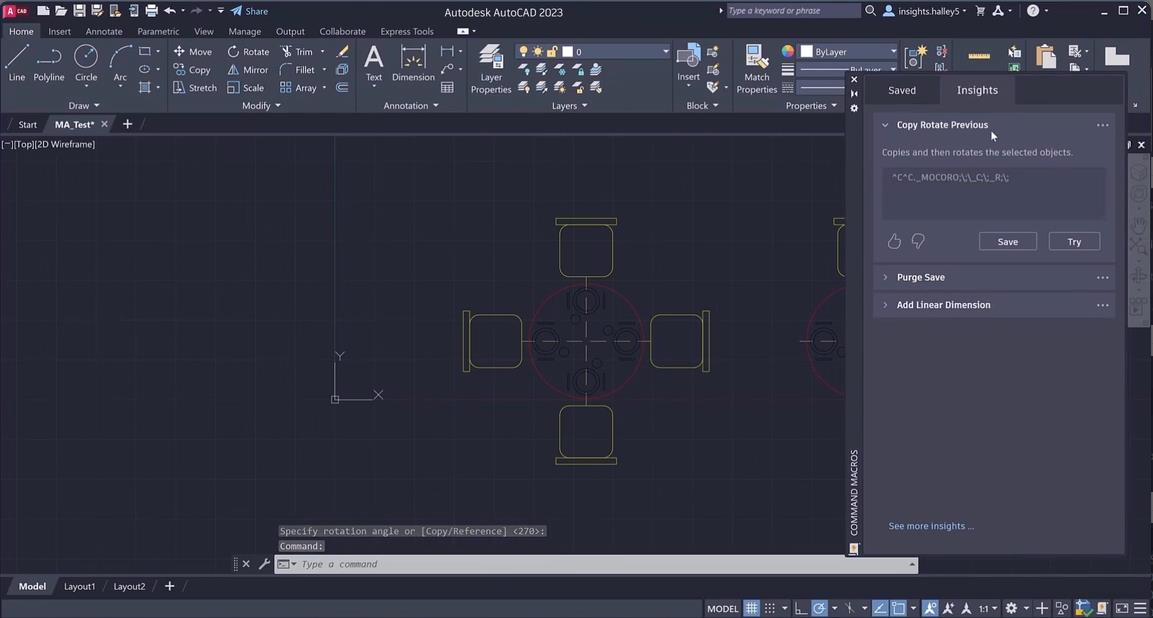Open the Insert ribbon tab
The image size is (1153, 618).
[x=60, y=32]
